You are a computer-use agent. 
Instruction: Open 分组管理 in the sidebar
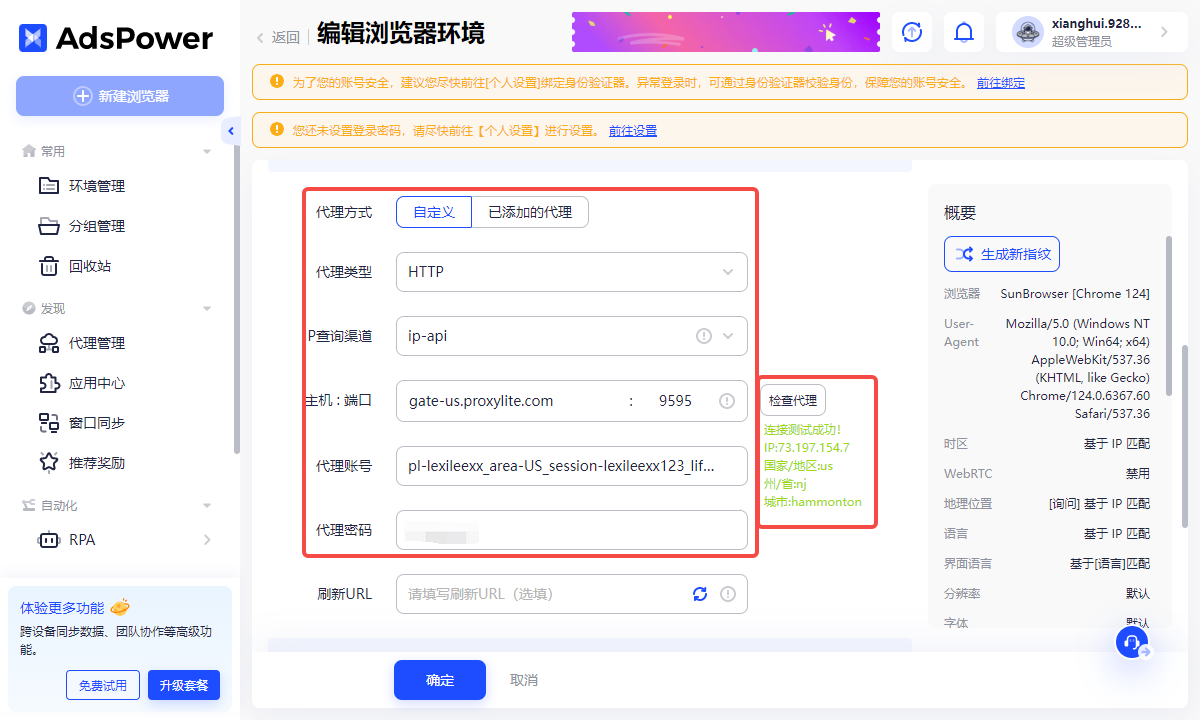(x=97, y=226)
